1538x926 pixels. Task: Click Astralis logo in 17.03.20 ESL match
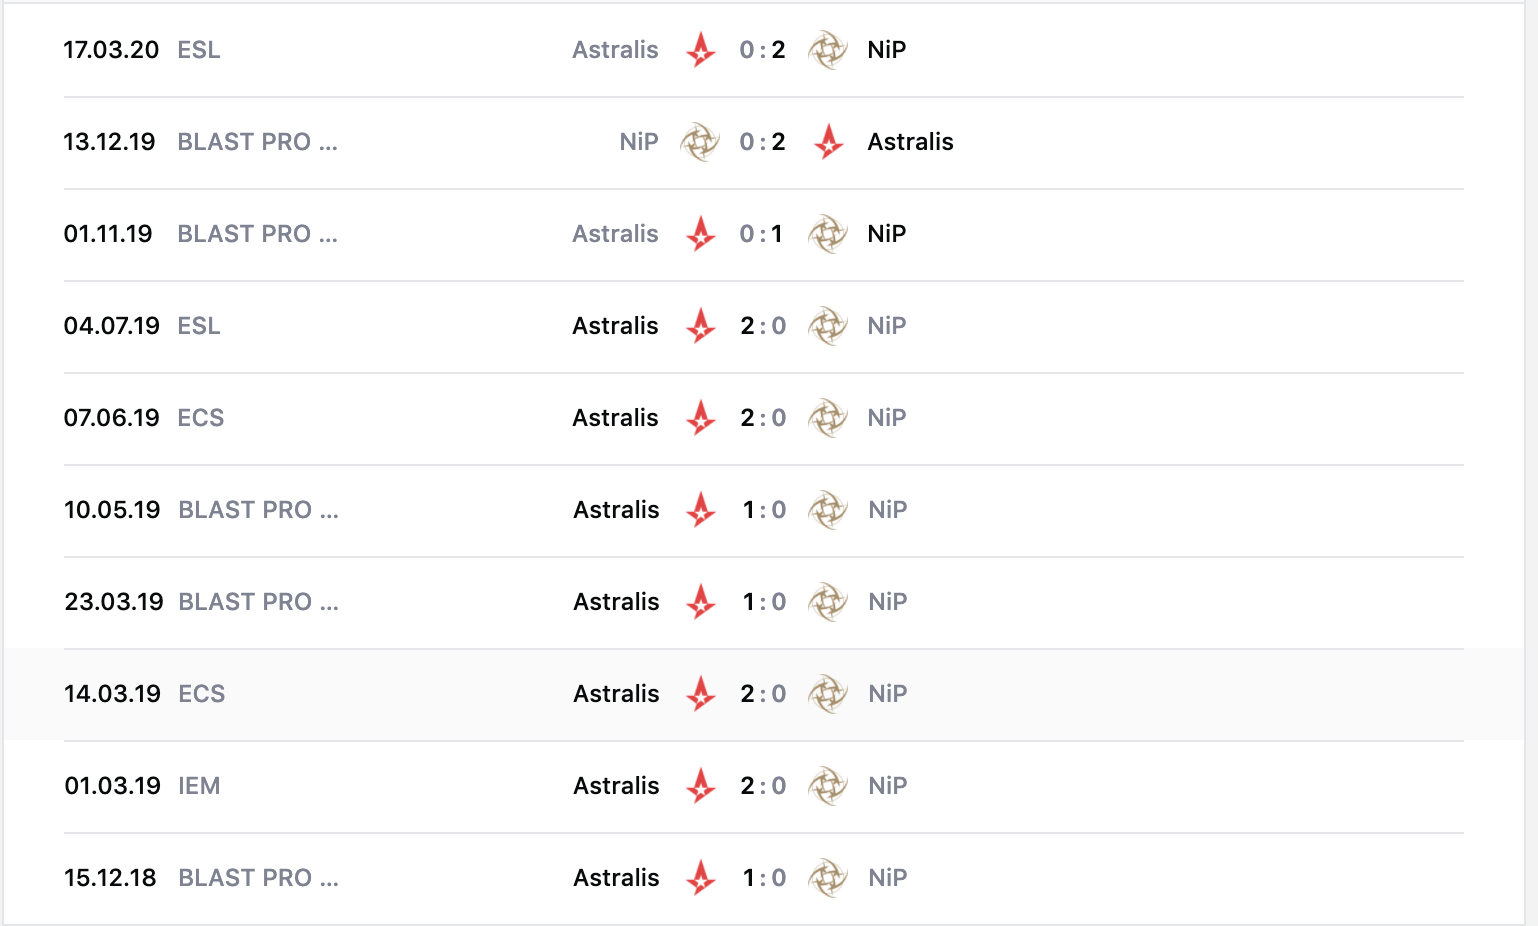click(701, 49)
